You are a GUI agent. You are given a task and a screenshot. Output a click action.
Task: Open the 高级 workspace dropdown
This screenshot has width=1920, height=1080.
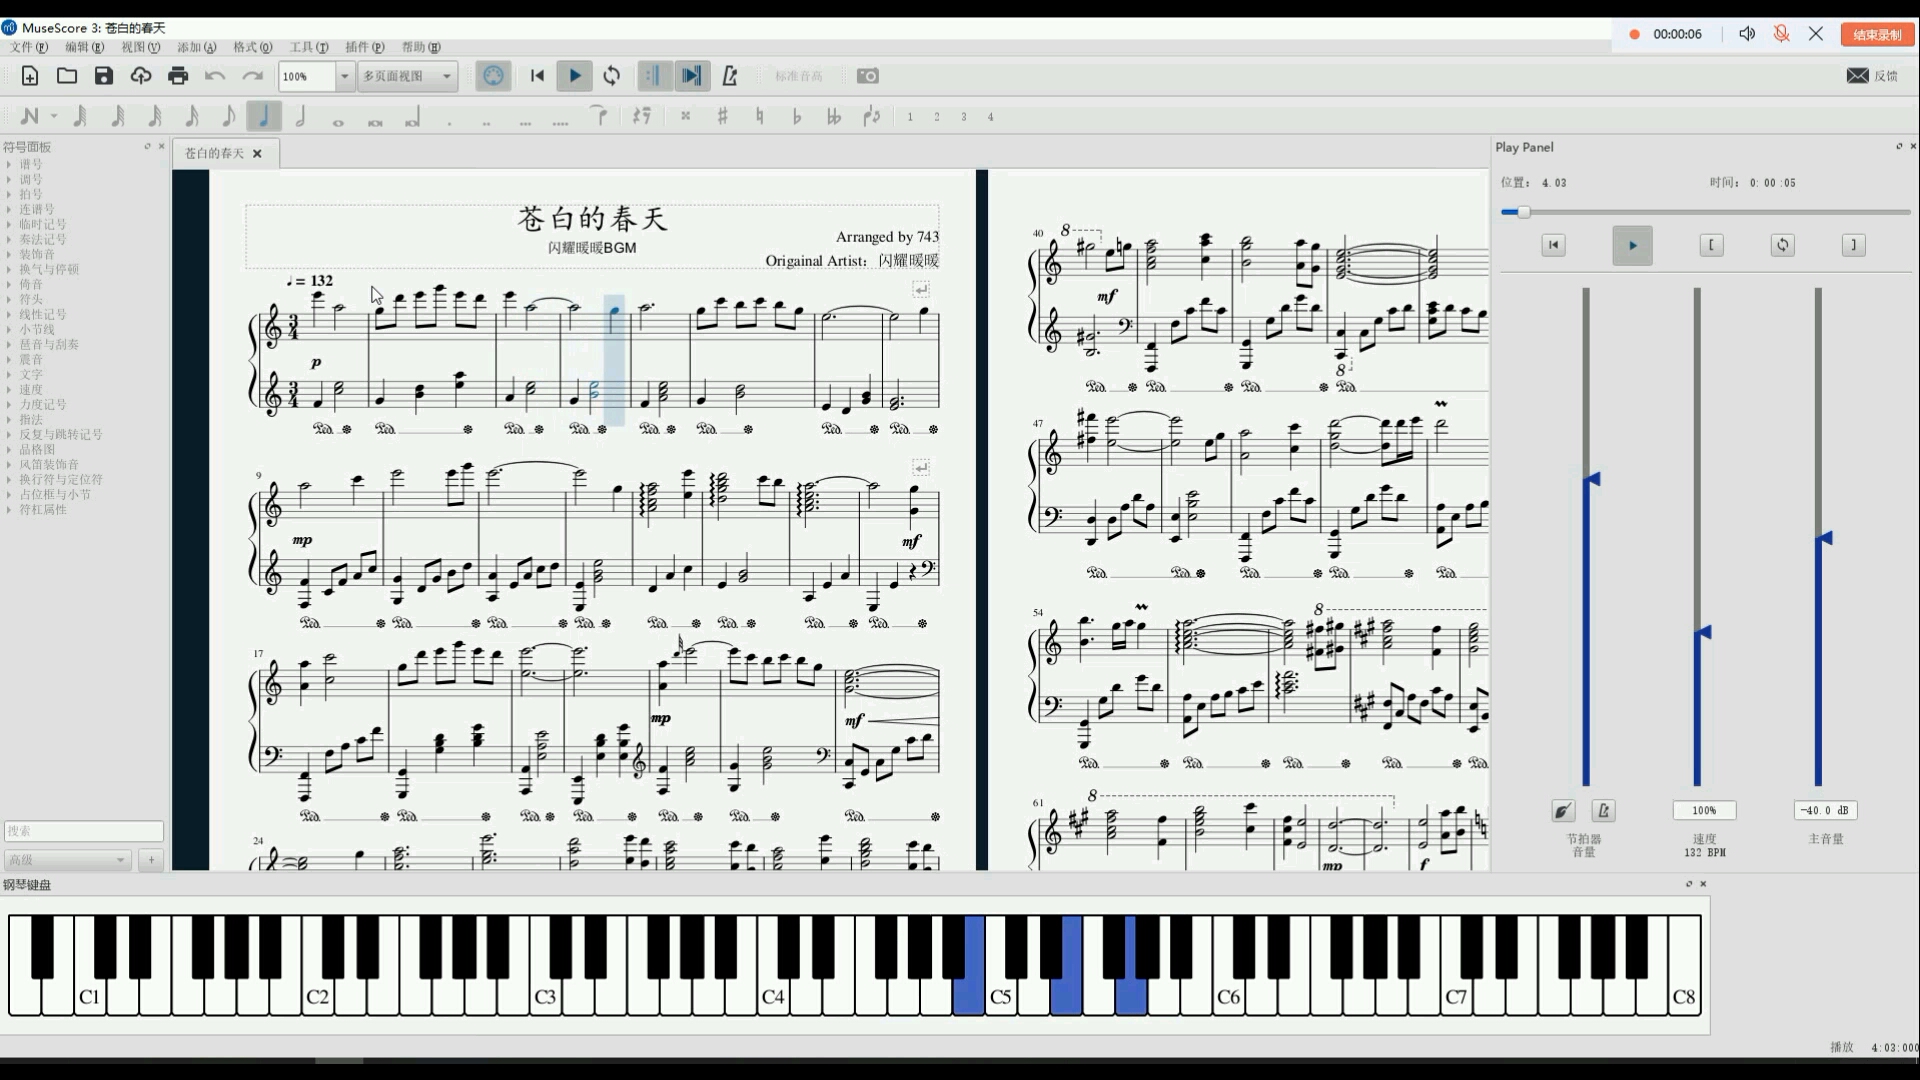68,860
